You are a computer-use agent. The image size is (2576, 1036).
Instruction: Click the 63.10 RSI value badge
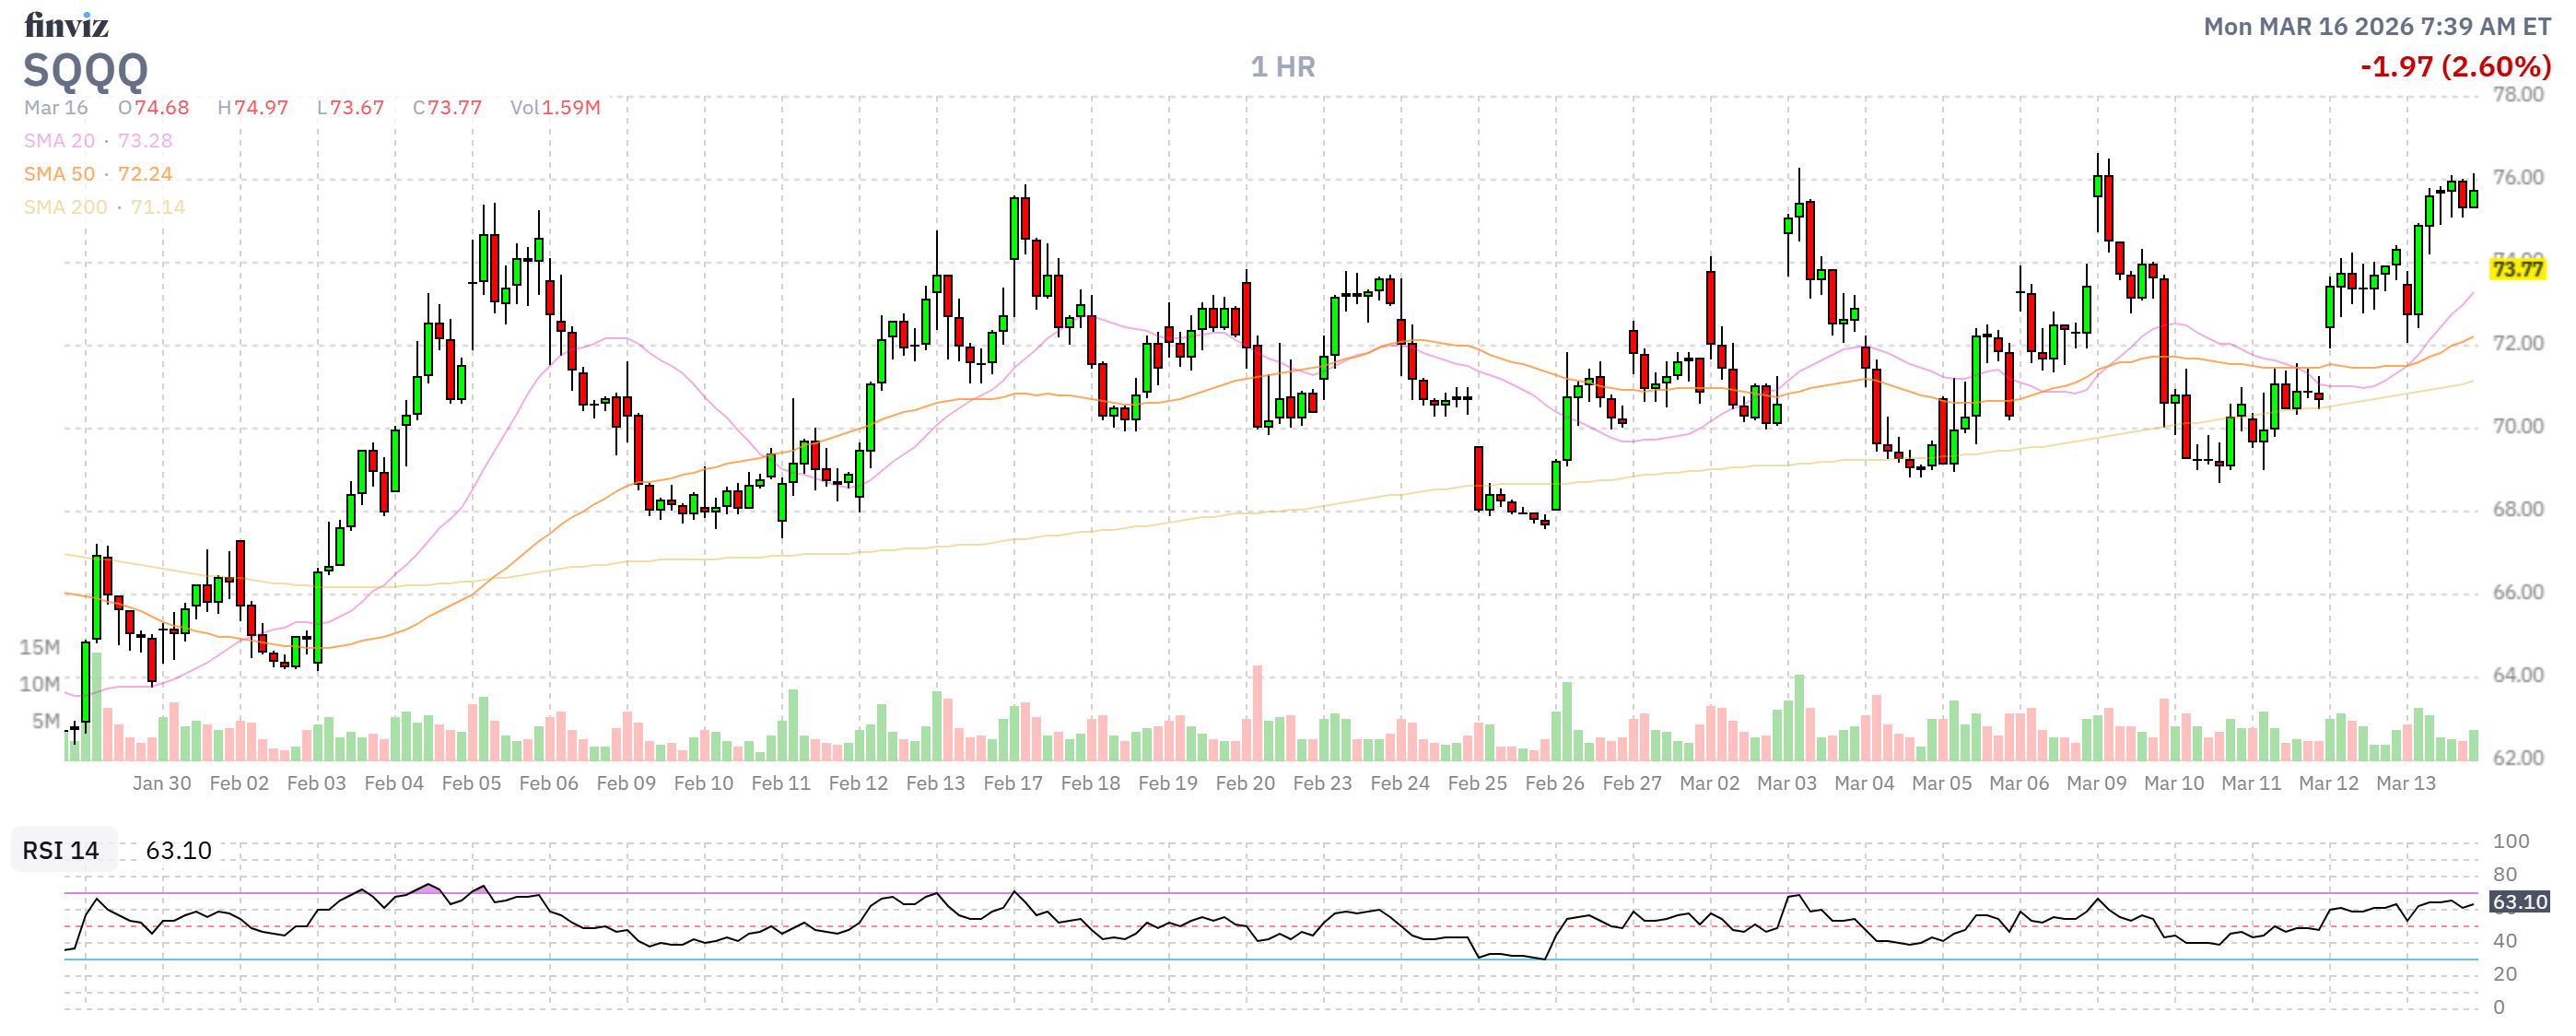coord(2518,902)
